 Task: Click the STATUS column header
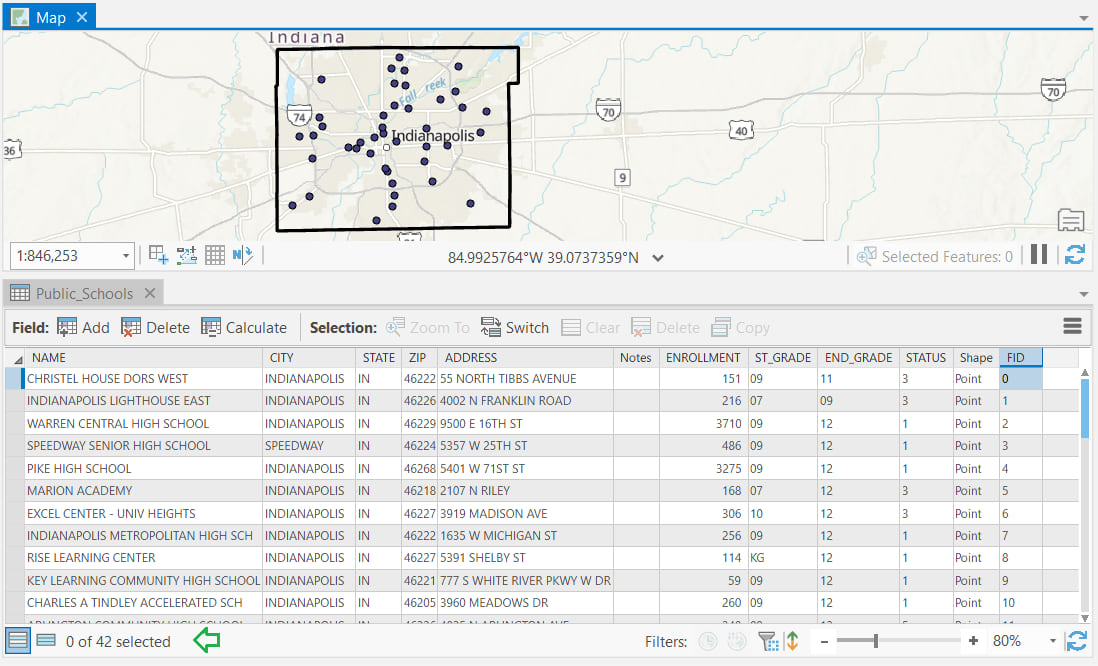pos(925,358)
